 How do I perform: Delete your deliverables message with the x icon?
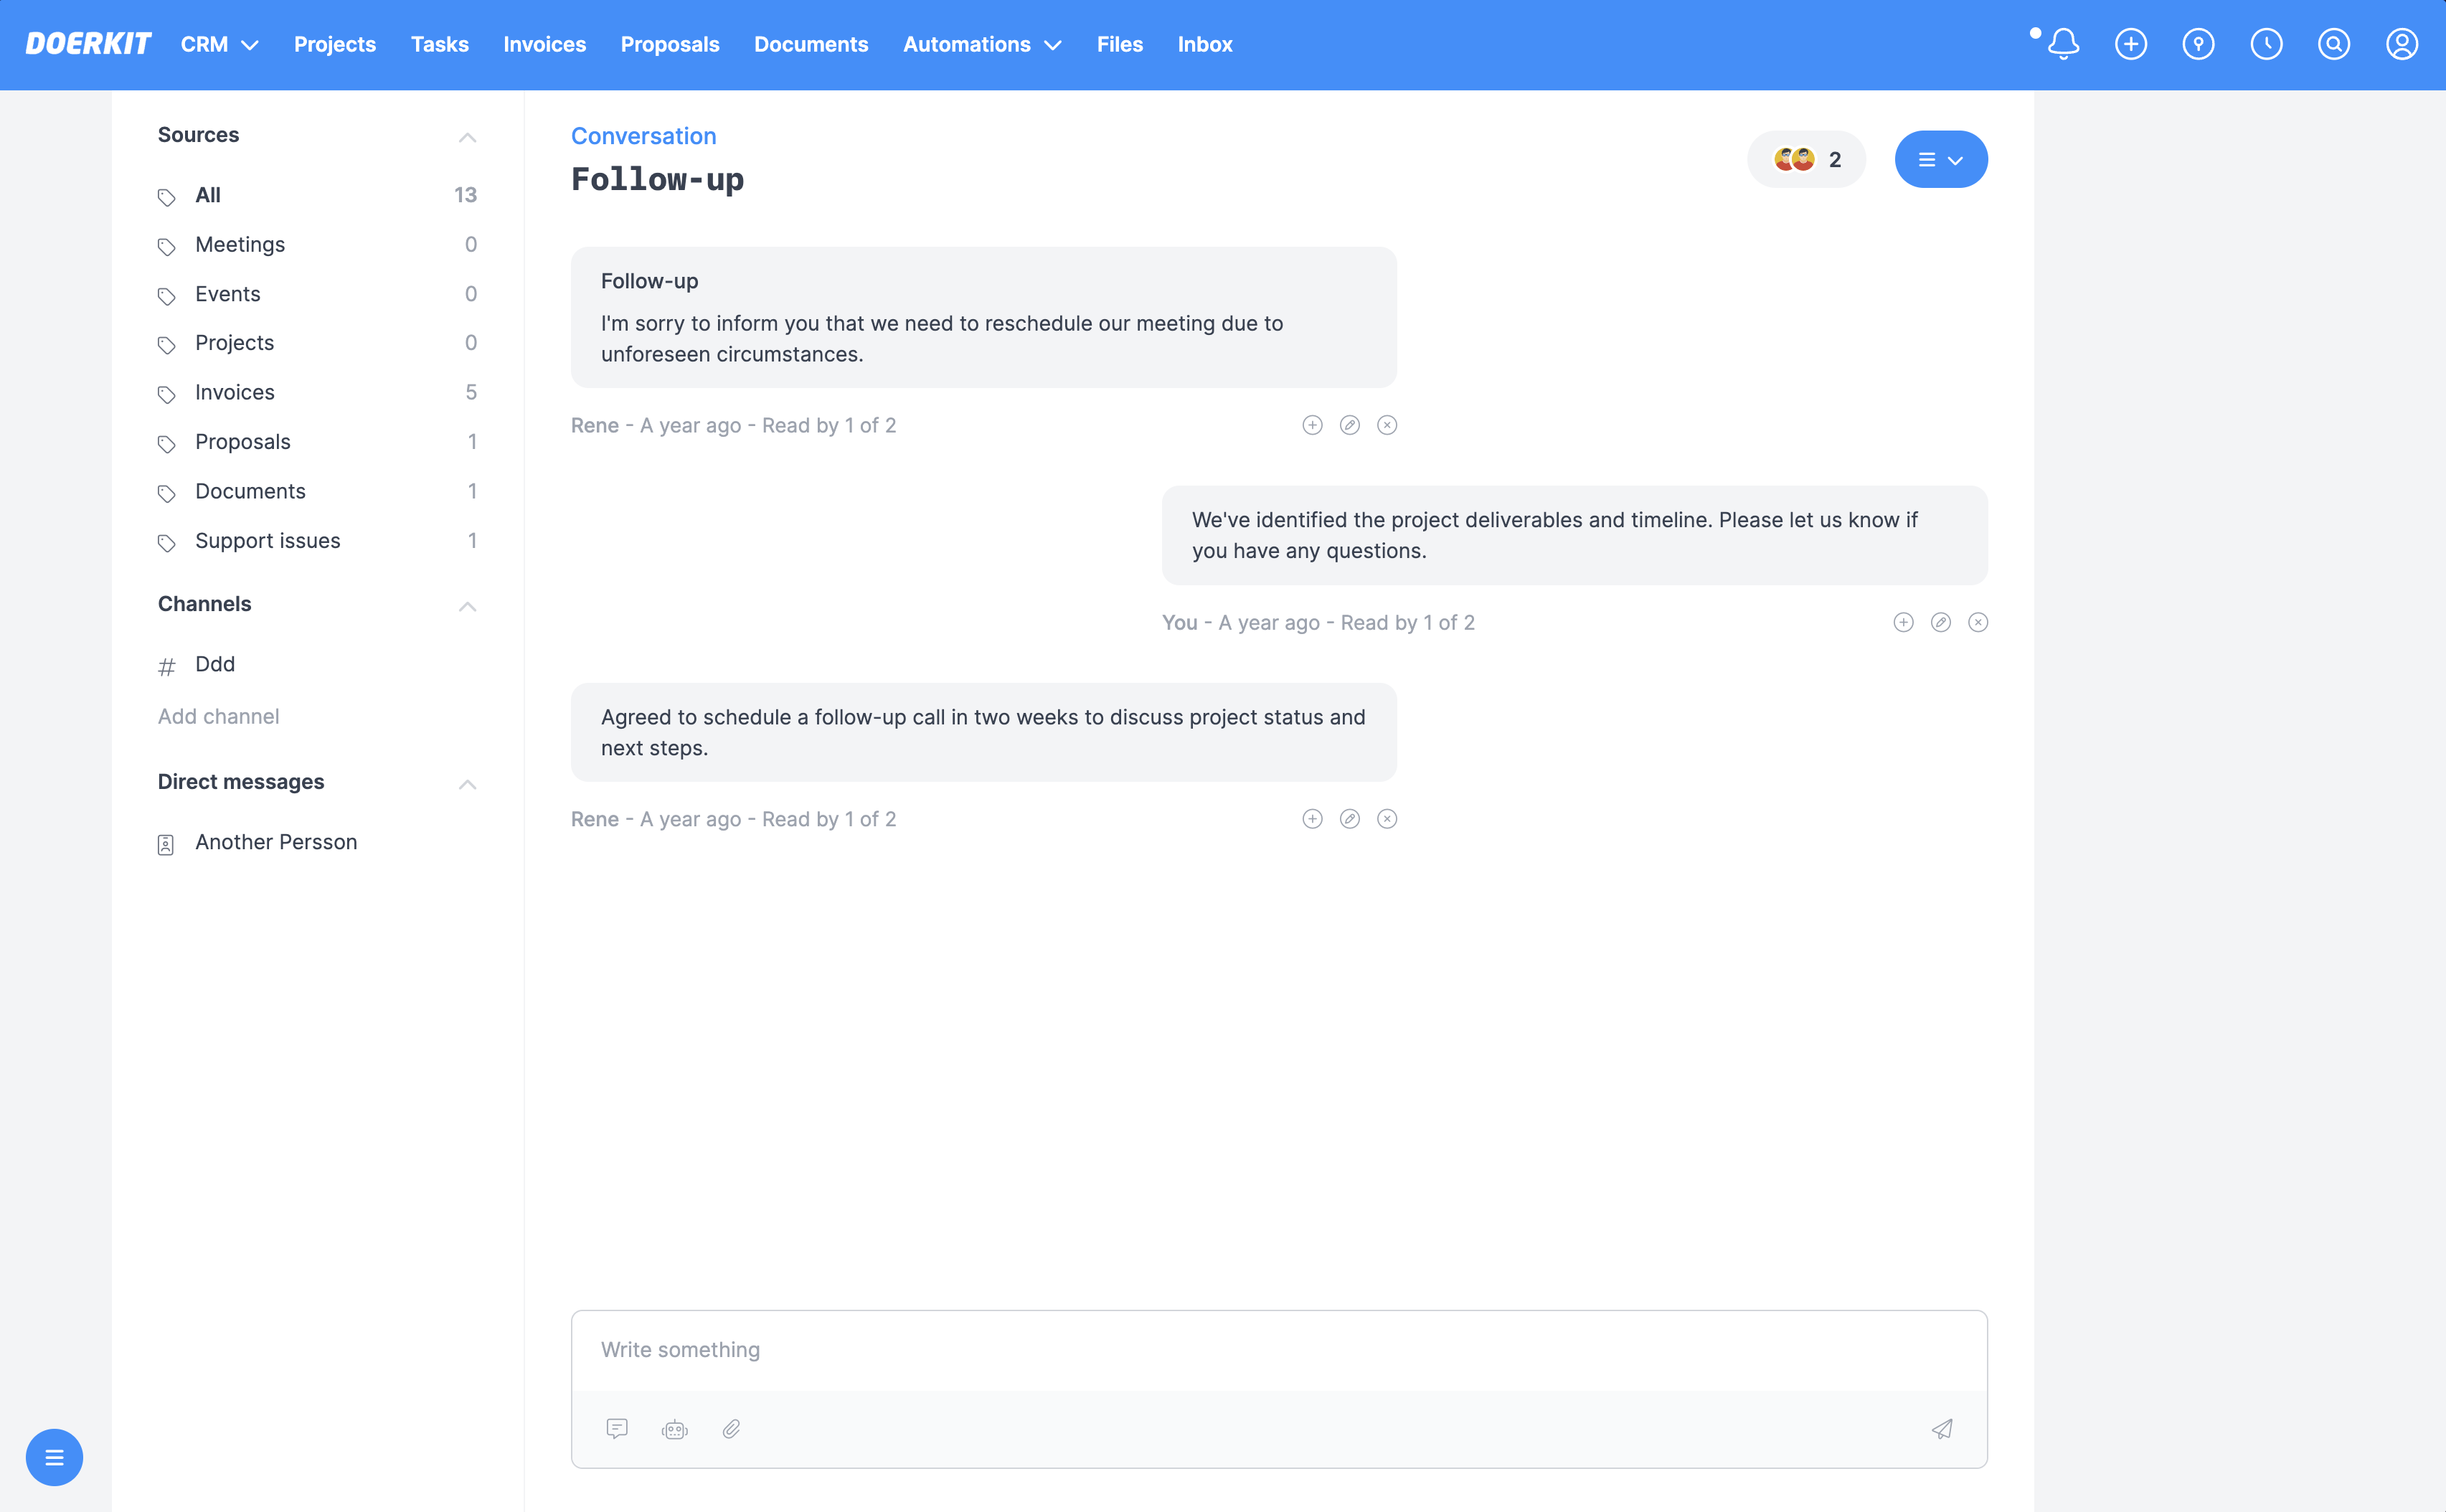(x=1980, y=621)
